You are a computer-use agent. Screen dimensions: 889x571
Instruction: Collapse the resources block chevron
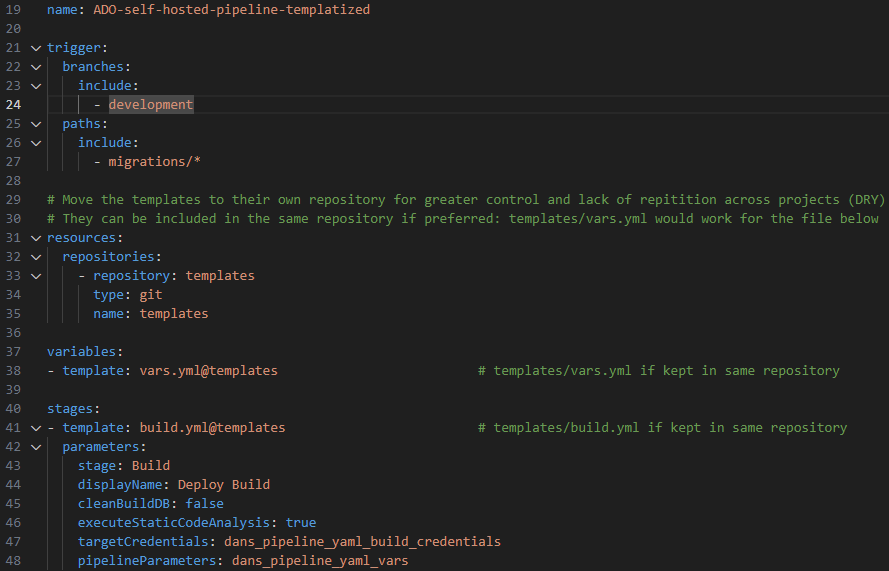tap(36, 238)
